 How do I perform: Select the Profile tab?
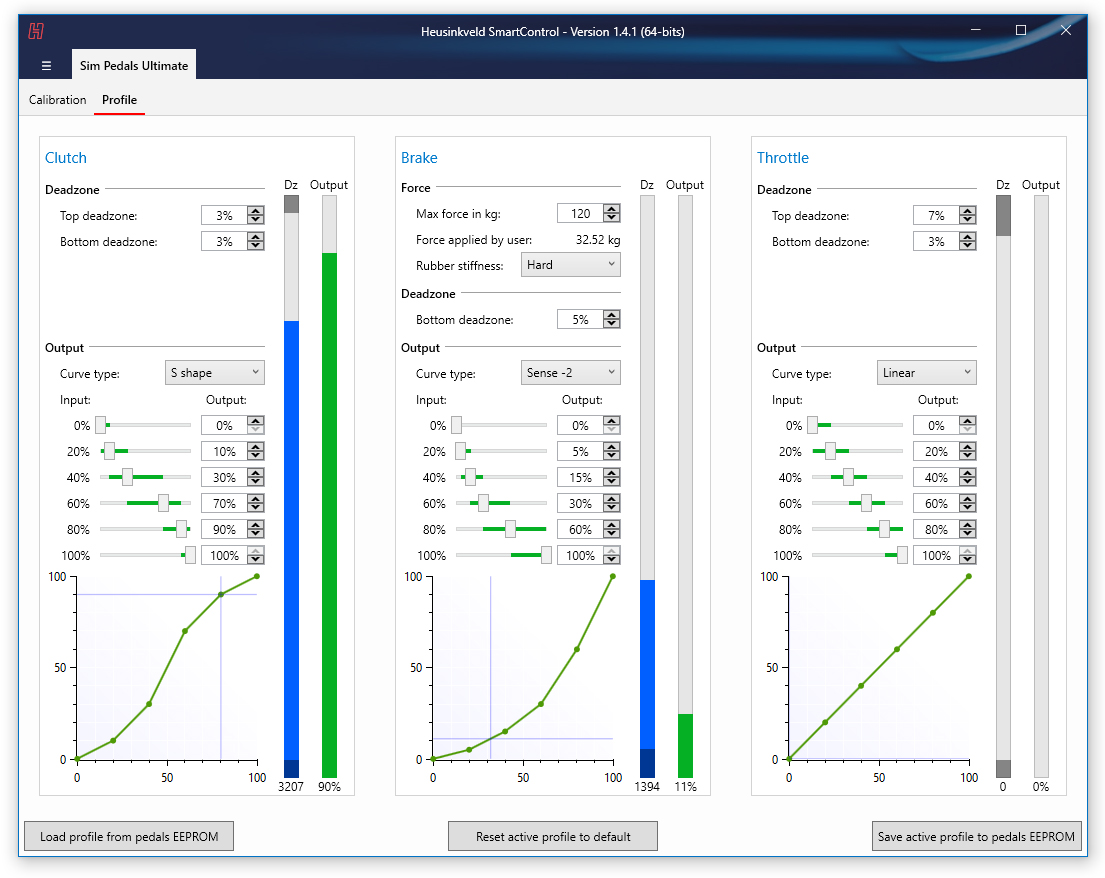click(x=119, y=100)
